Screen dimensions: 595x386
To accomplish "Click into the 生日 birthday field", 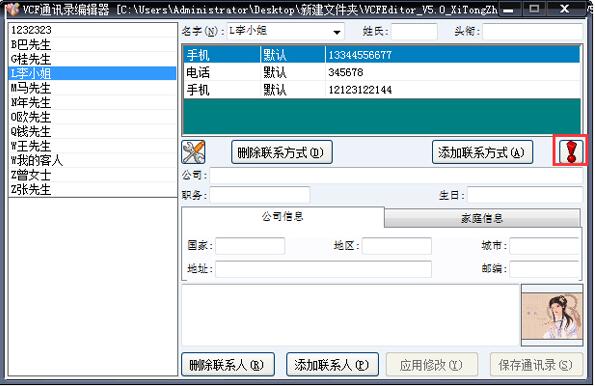I will click(x=525, y=195).
